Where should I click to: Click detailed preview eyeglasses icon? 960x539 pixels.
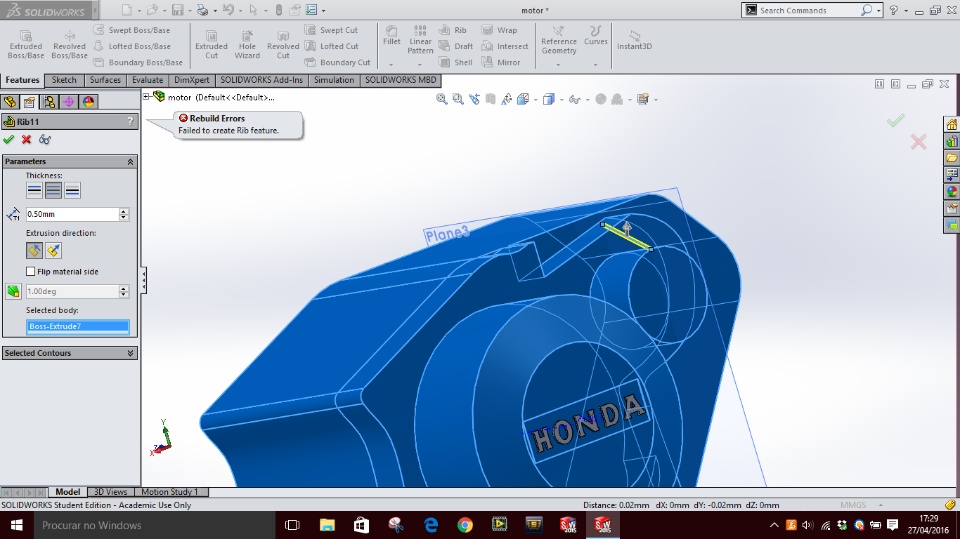click(x=45, y=140)
